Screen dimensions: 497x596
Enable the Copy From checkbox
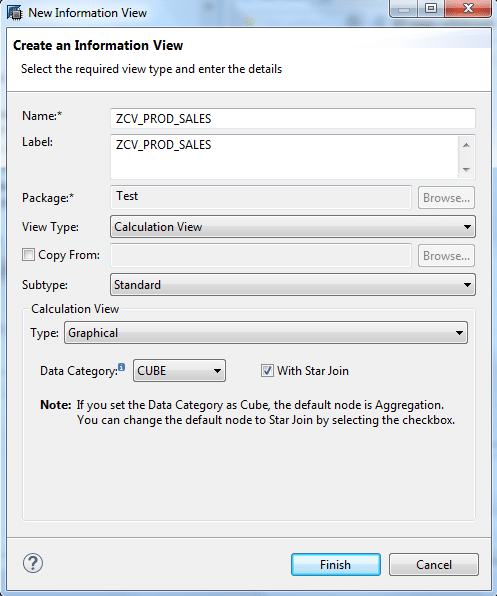(x=28, y=254)
